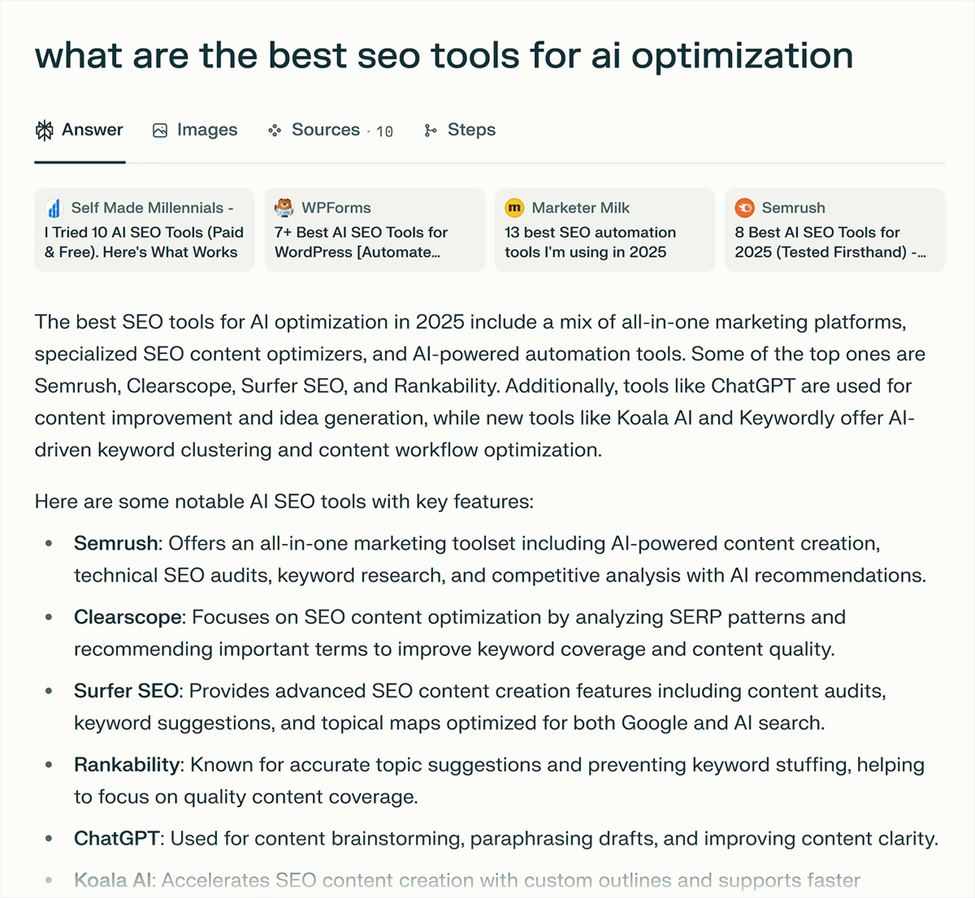Open the Sources tab
Viewport: 975px width, 898px height.
(325, 130)
